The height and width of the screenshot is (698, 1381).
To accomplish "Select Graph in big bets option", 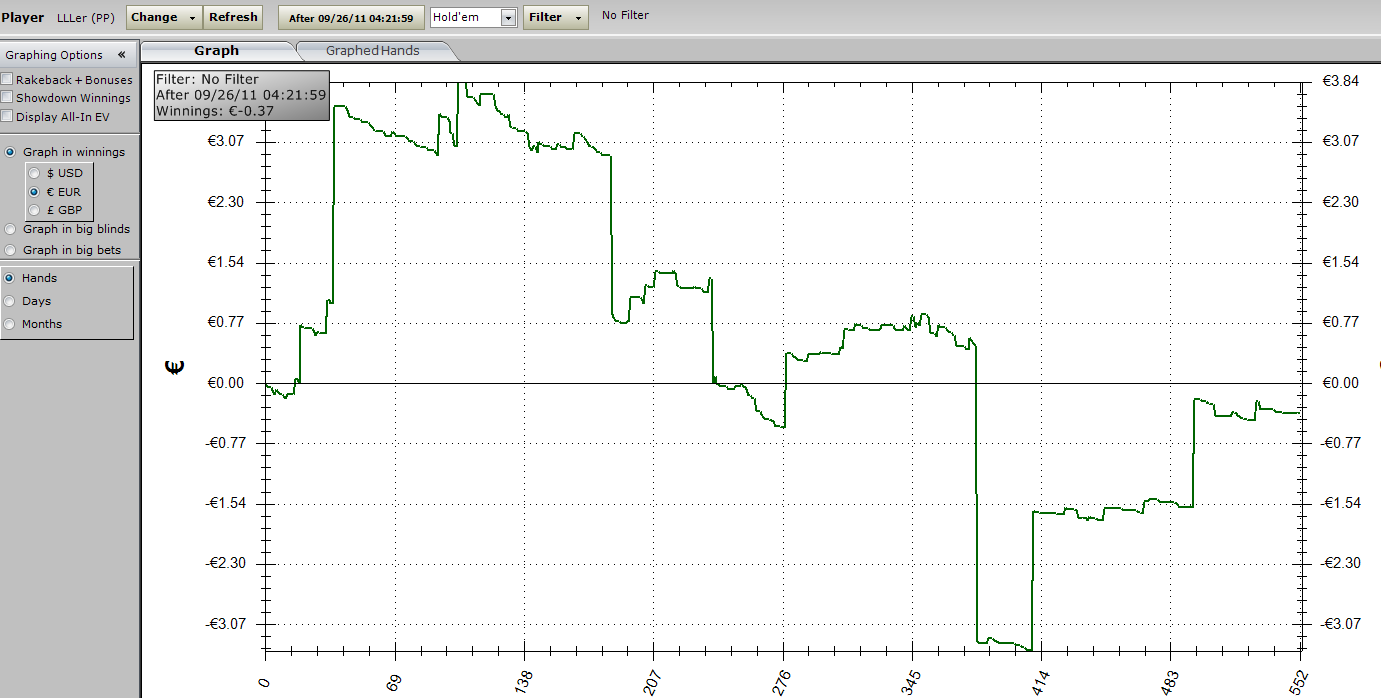I will click(x=11, y=250).
